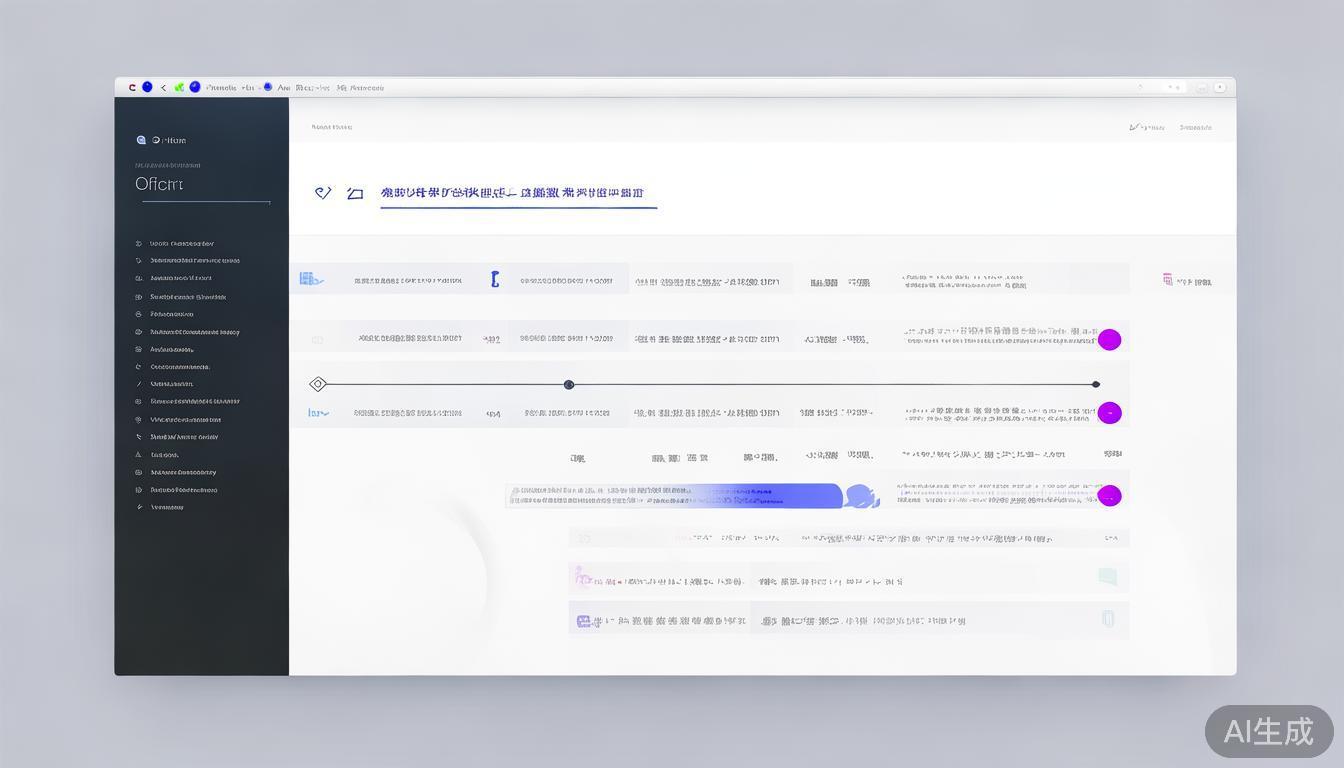Toggle the magenta status badge on the top row

[1110, 339]
